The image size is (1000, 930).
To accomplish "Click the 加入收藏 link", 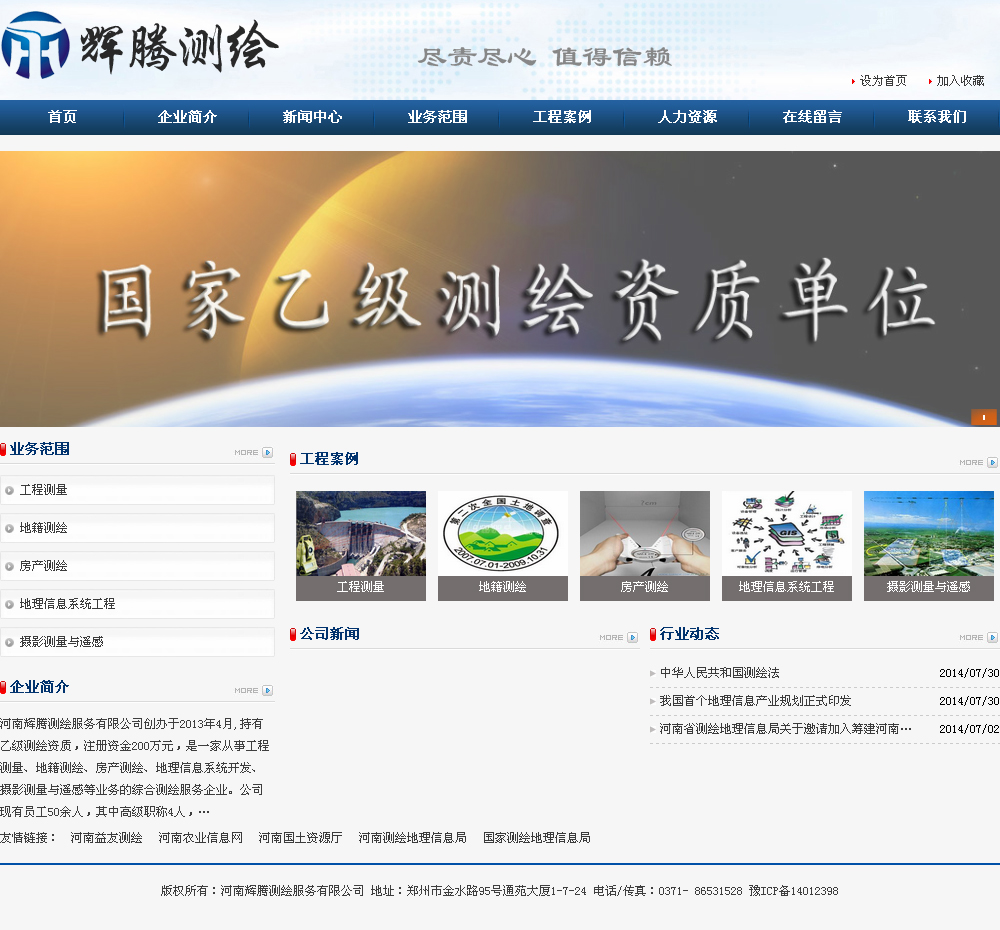I will pyautogui.click(x=960, y=81).
